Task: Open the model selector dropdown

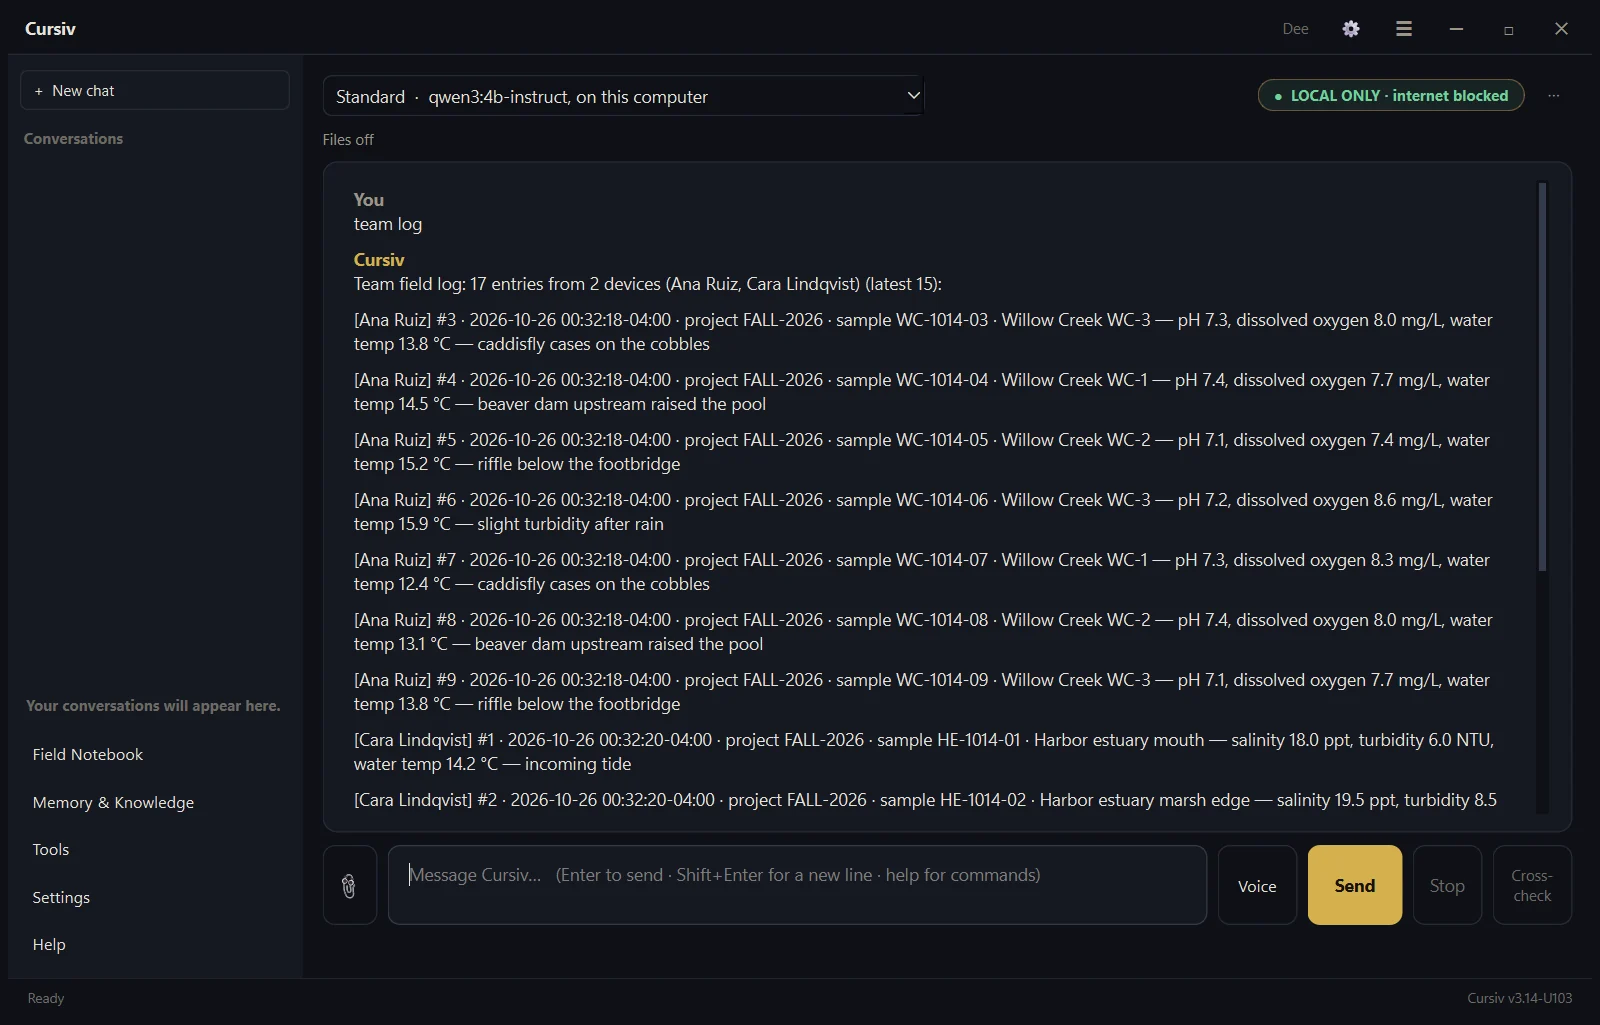Action: coord(623,96)
